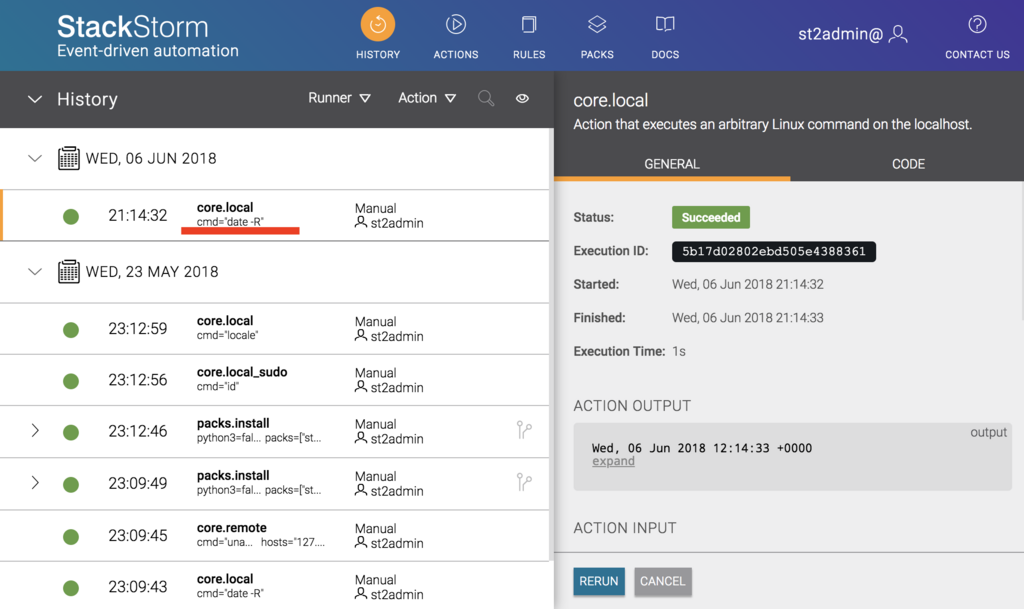Click started time 'Wed, 06 Jun 2018 21:14:32'
This screenshot has height=609, width=1024.
pyautogui.click(x=748, y=285)
